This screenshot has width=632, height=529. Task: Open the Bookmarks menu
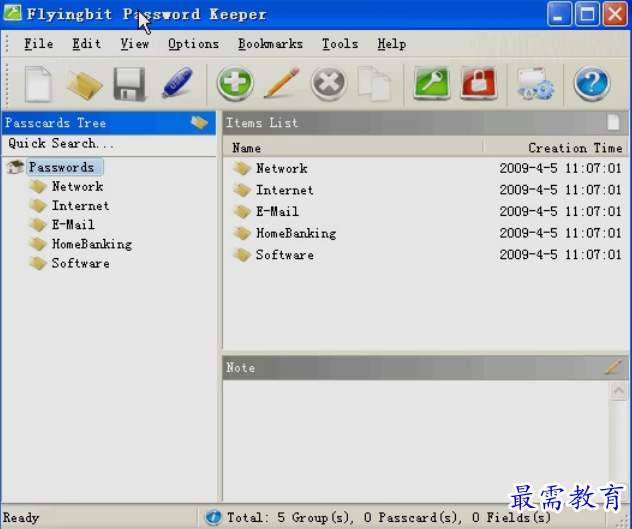pos(270,44)
